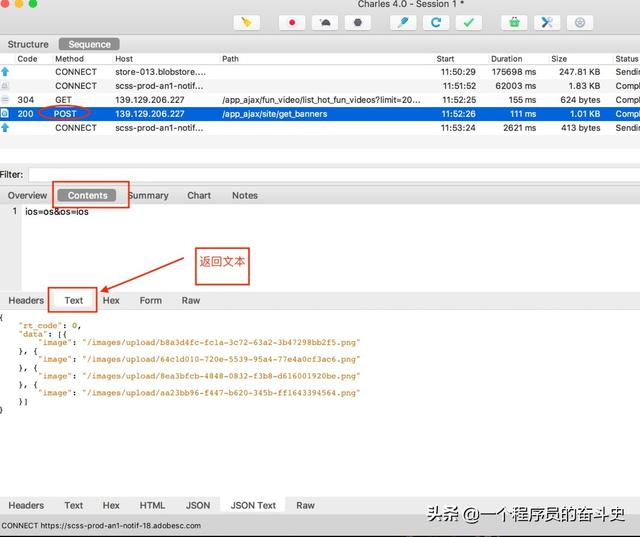Enable breakpoints with the hexagon icon
Screen dimensions: 640x537
(358, 22)
